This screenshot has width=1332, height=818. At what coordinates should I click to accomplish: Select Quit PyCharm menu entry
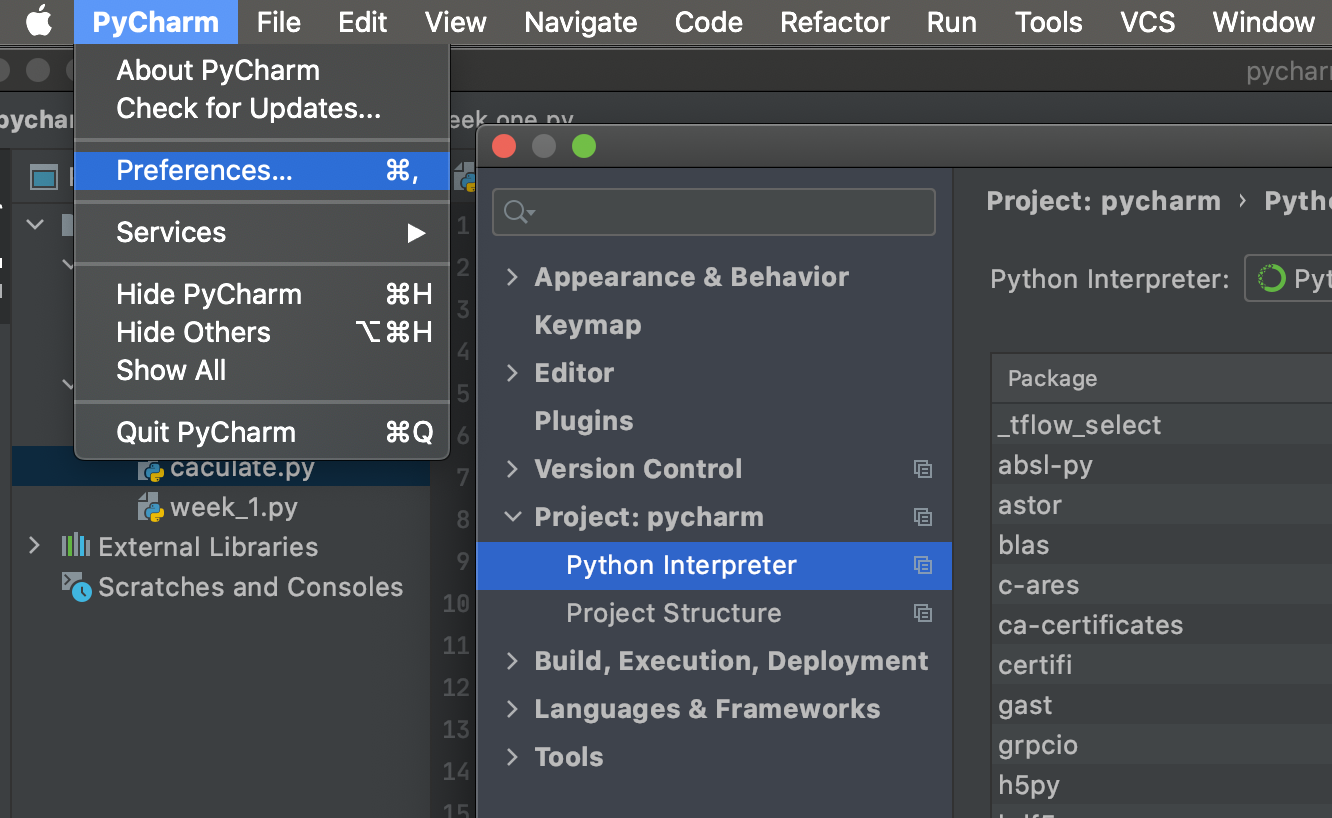206,432
